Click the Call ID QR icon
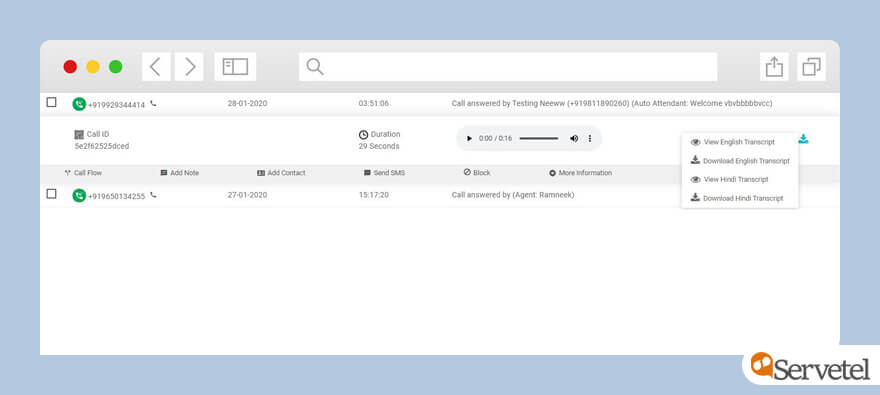Image resolution: width=880 pixels, height=395 pixels. pos(79,134)
